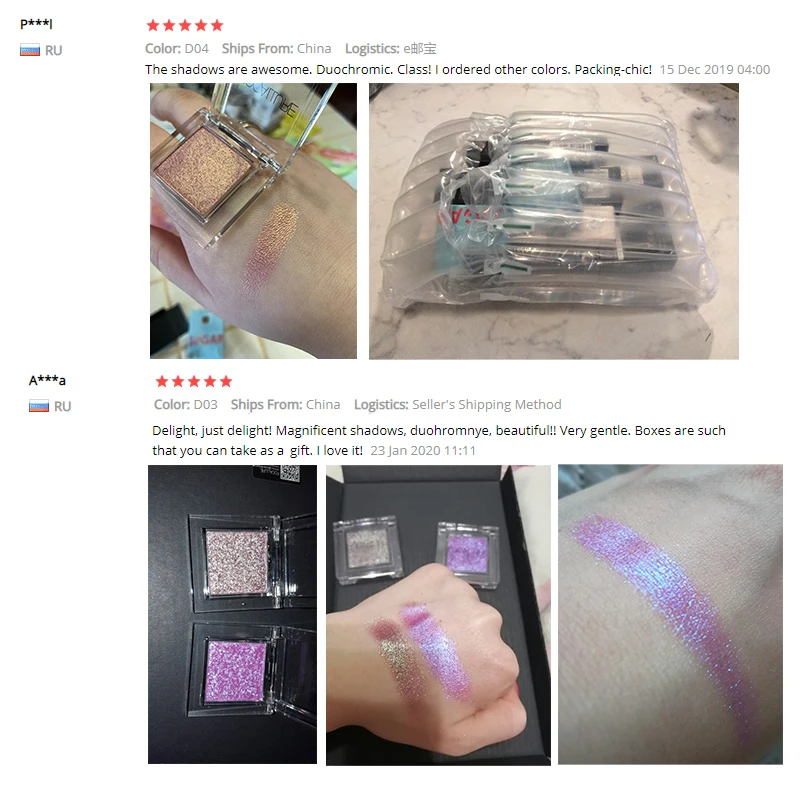This screenshot has width=800, height=800.
Task: Click the 'The shadows are awesome' review text
Action: point(398,69)
